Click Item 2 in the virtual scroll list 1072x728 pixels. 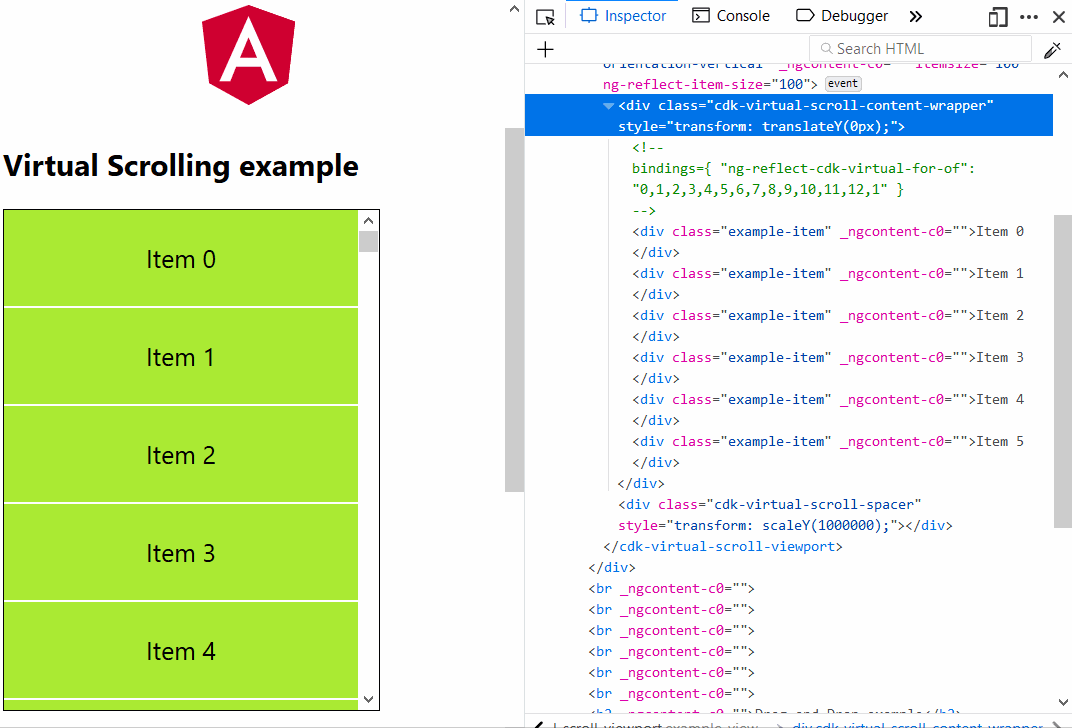click(x=181, y=455)
